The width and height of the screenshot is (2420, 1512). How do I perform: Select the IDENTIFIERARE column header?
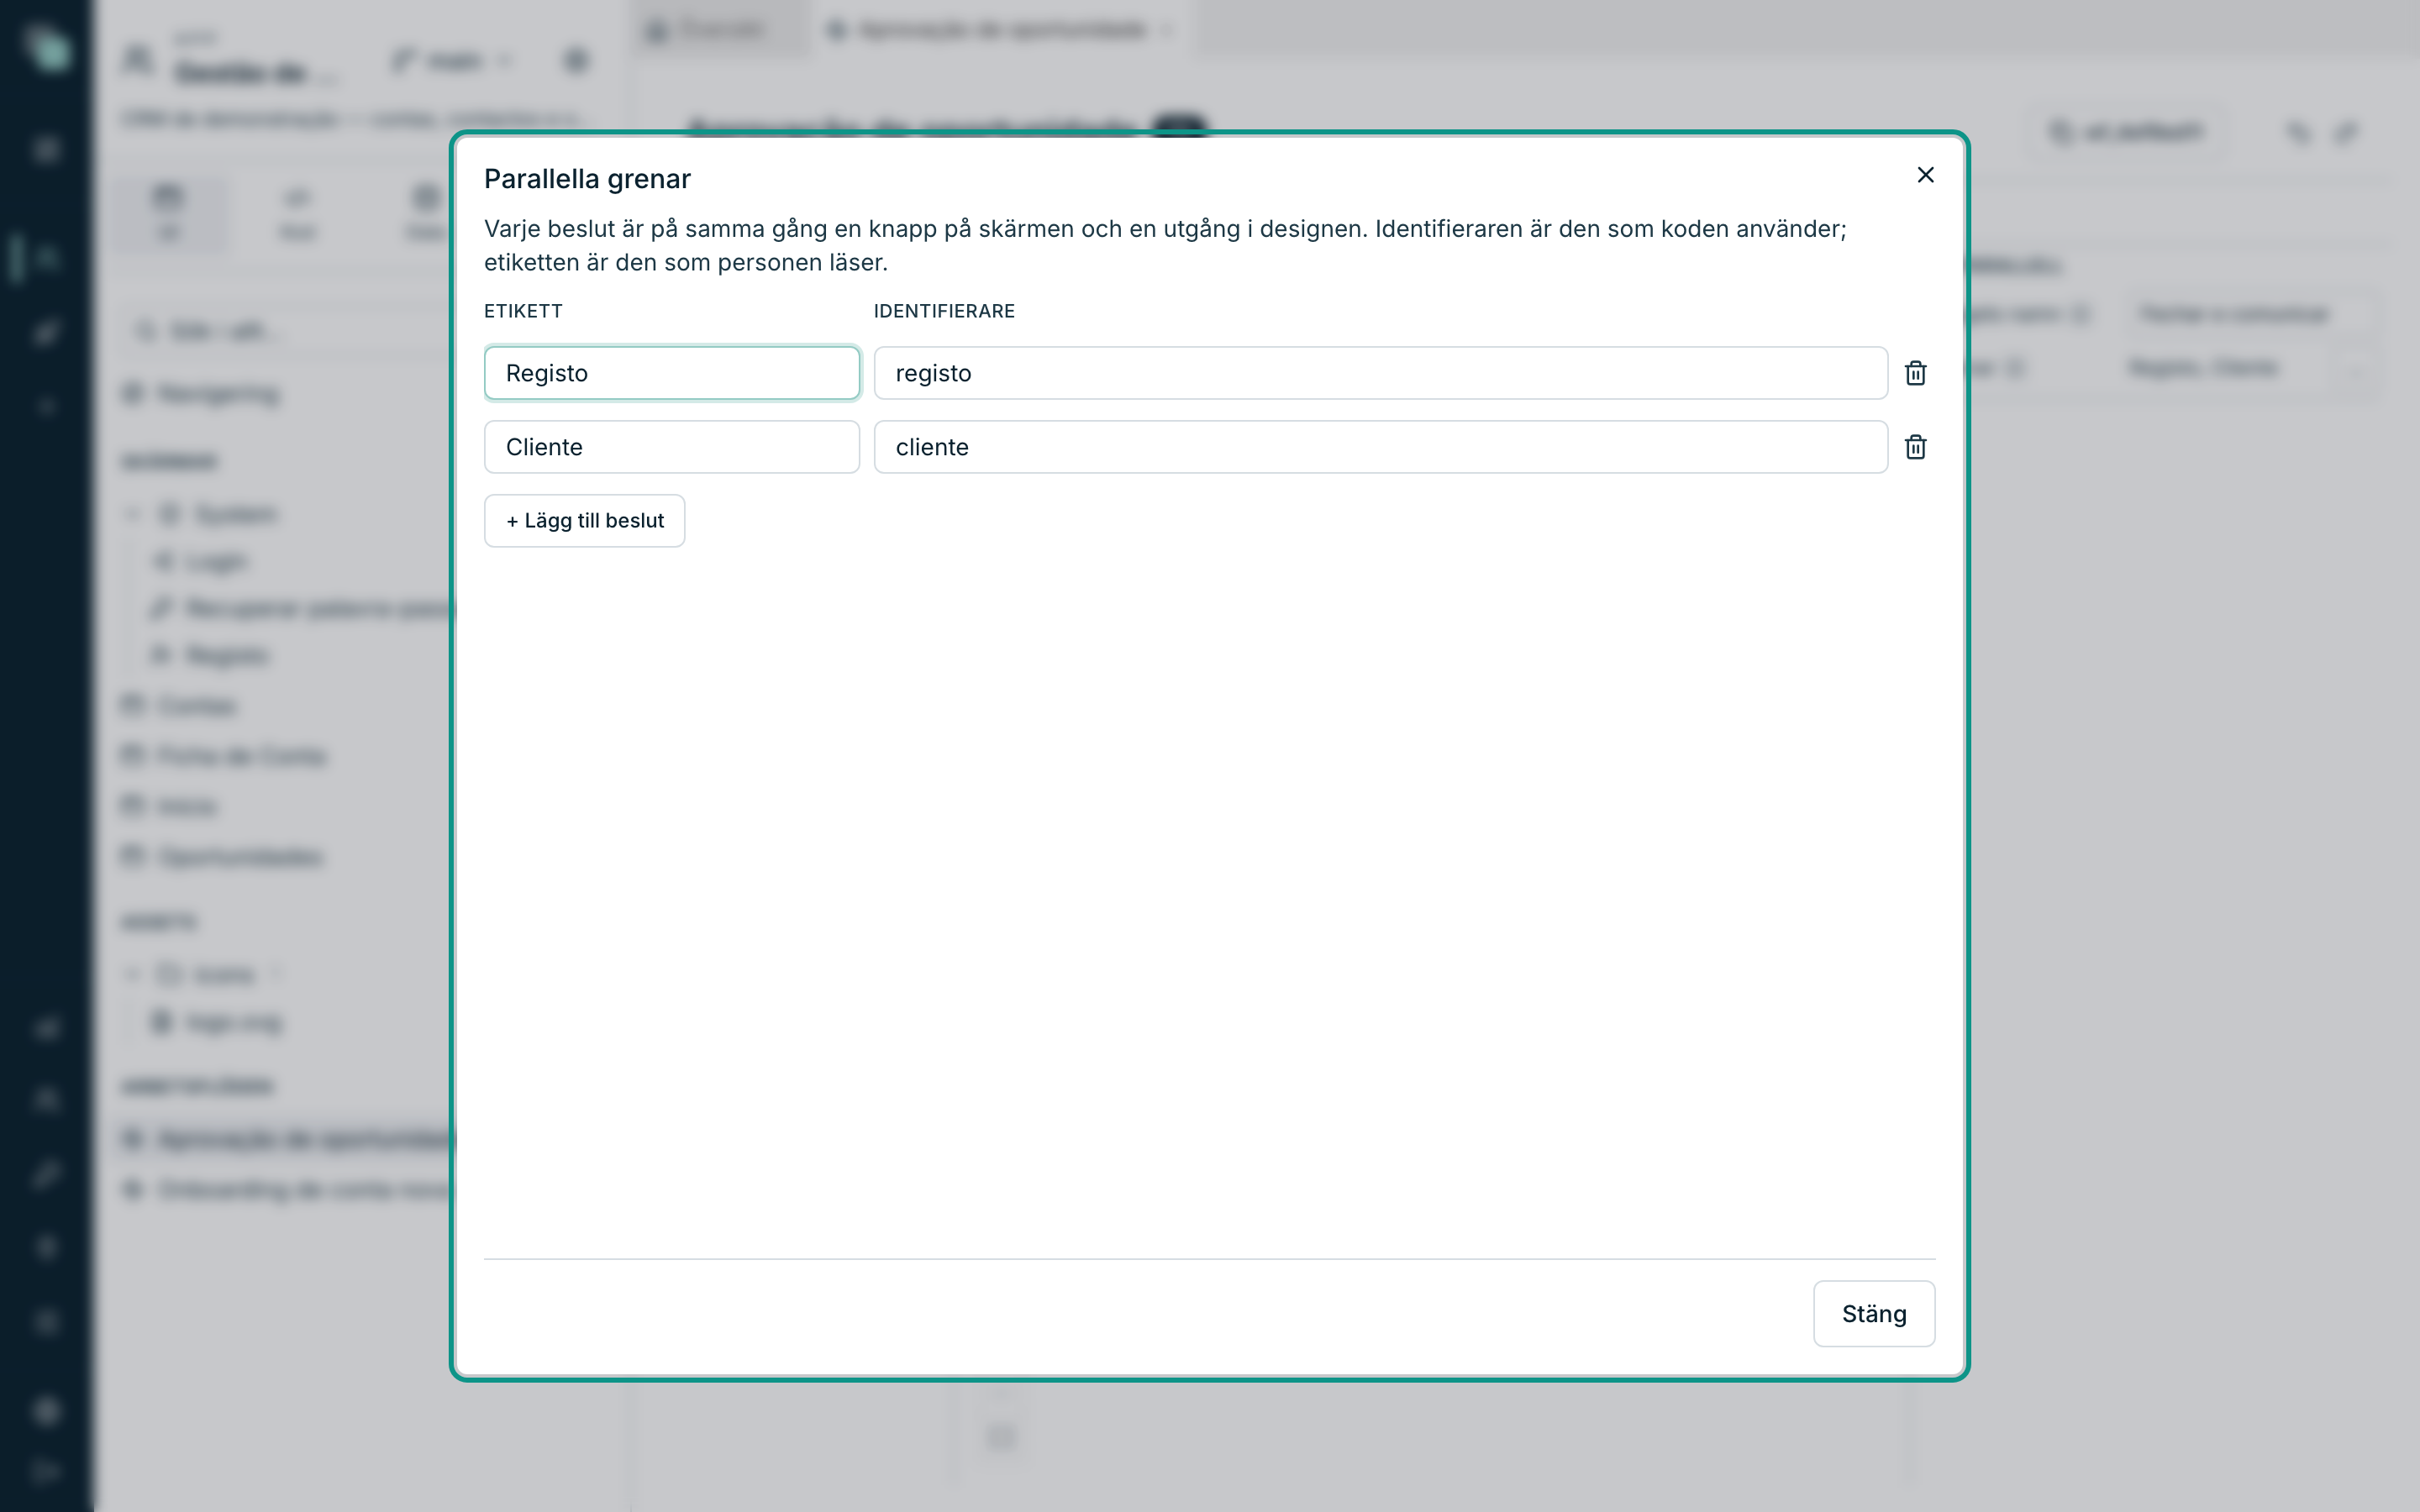coord(944,311)
